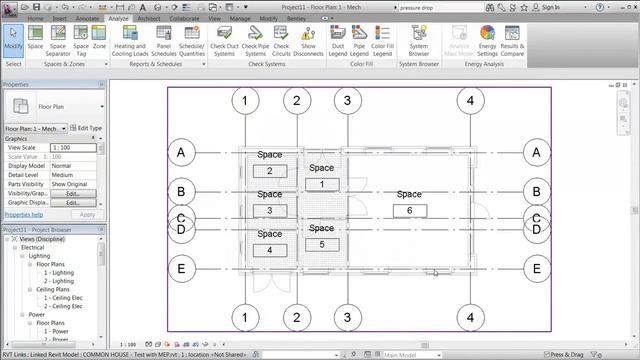This screenshot has width=640, height=360.
Task: Click Edit button for Visibility/Graphics
Action: point(73,193)
